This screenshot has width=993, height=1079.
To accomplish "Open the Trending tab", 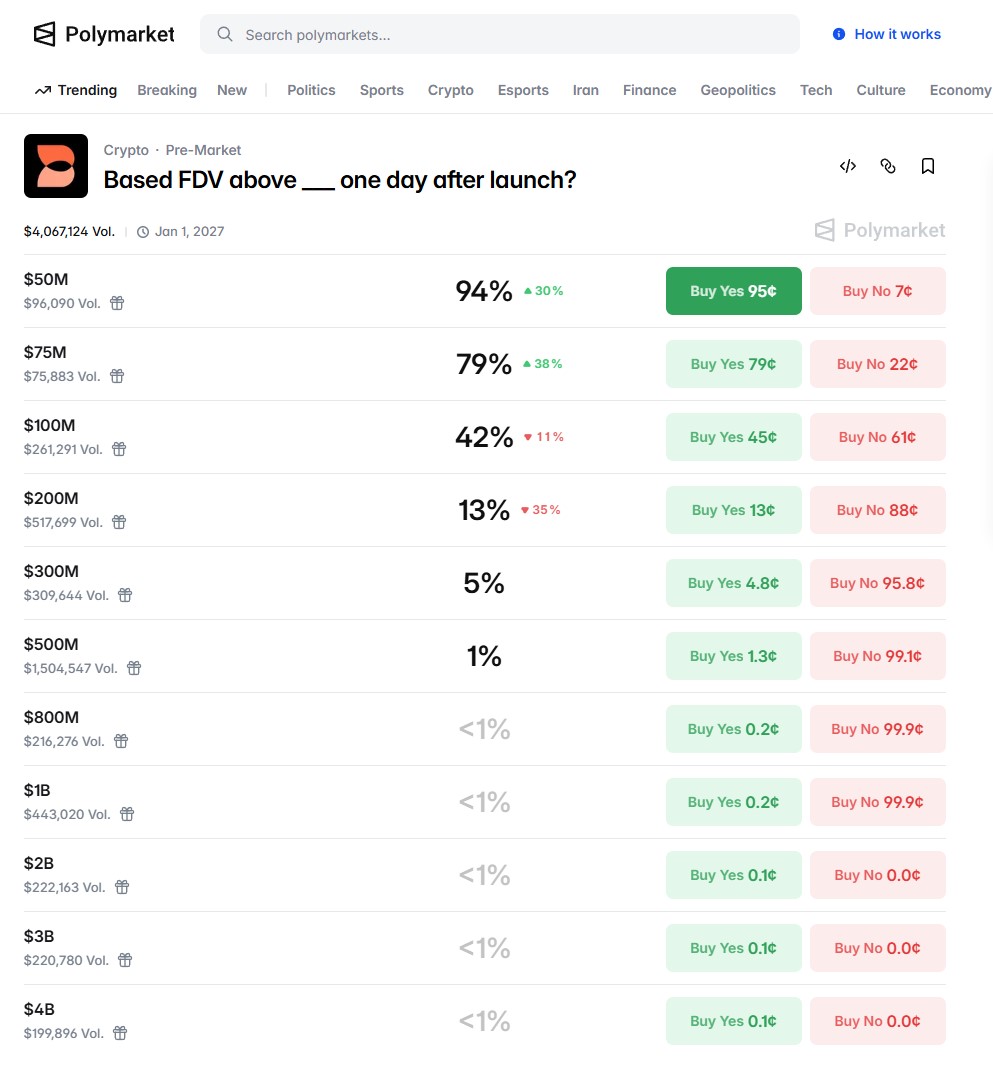I will 76,90.
